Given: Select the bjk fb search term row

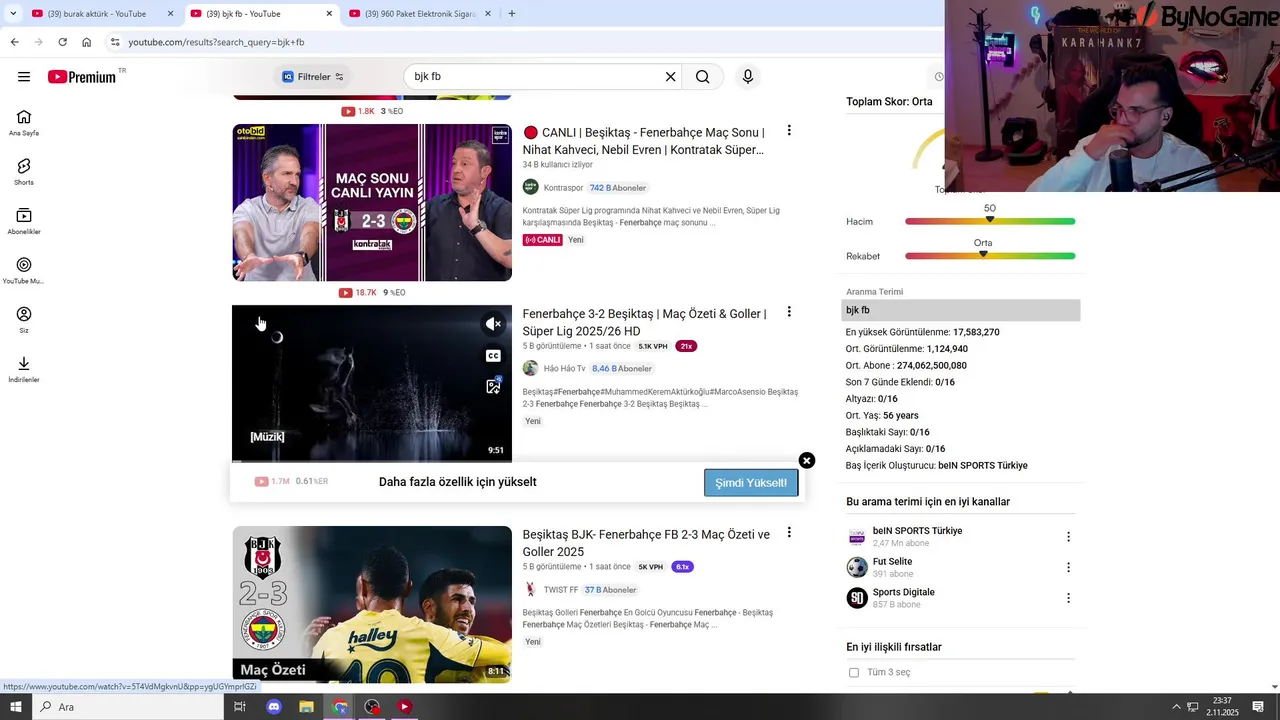Looking at the screenshot, I should coord(961,310).
